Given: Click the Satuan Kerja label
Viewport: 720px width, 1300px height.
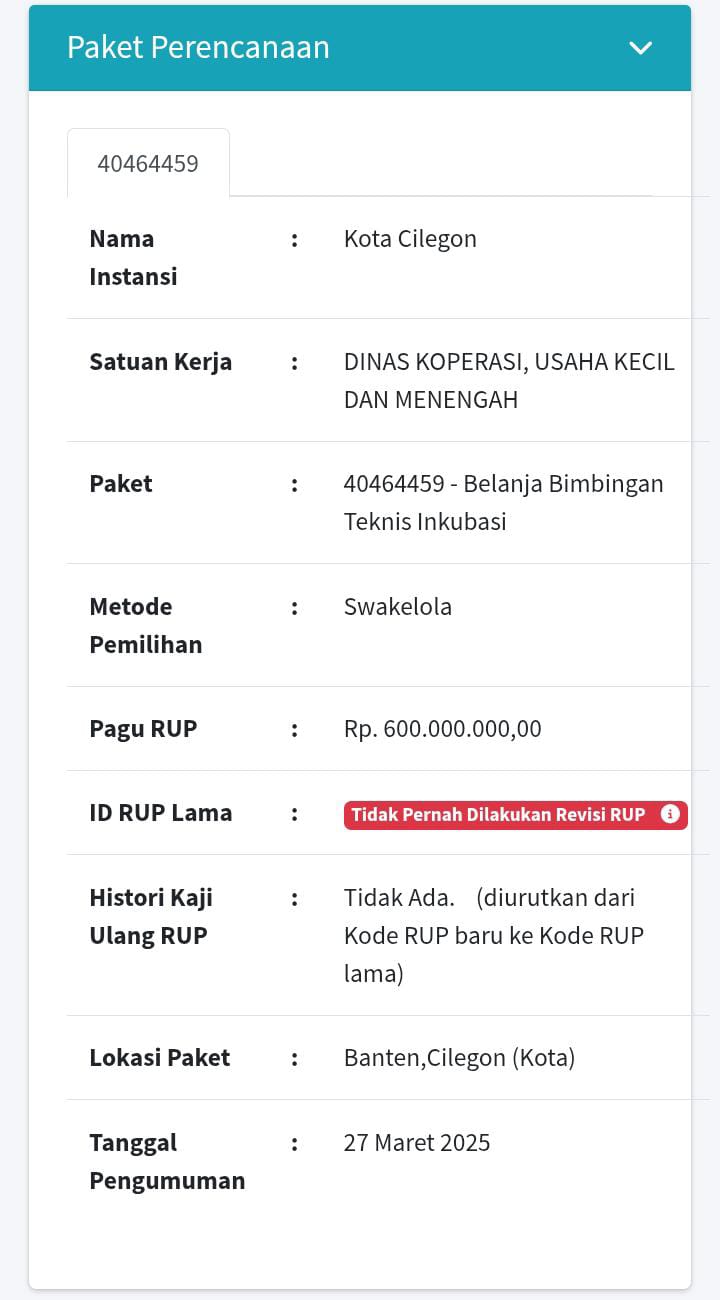Looking at the screenshot, I should [x=160, y=362].
